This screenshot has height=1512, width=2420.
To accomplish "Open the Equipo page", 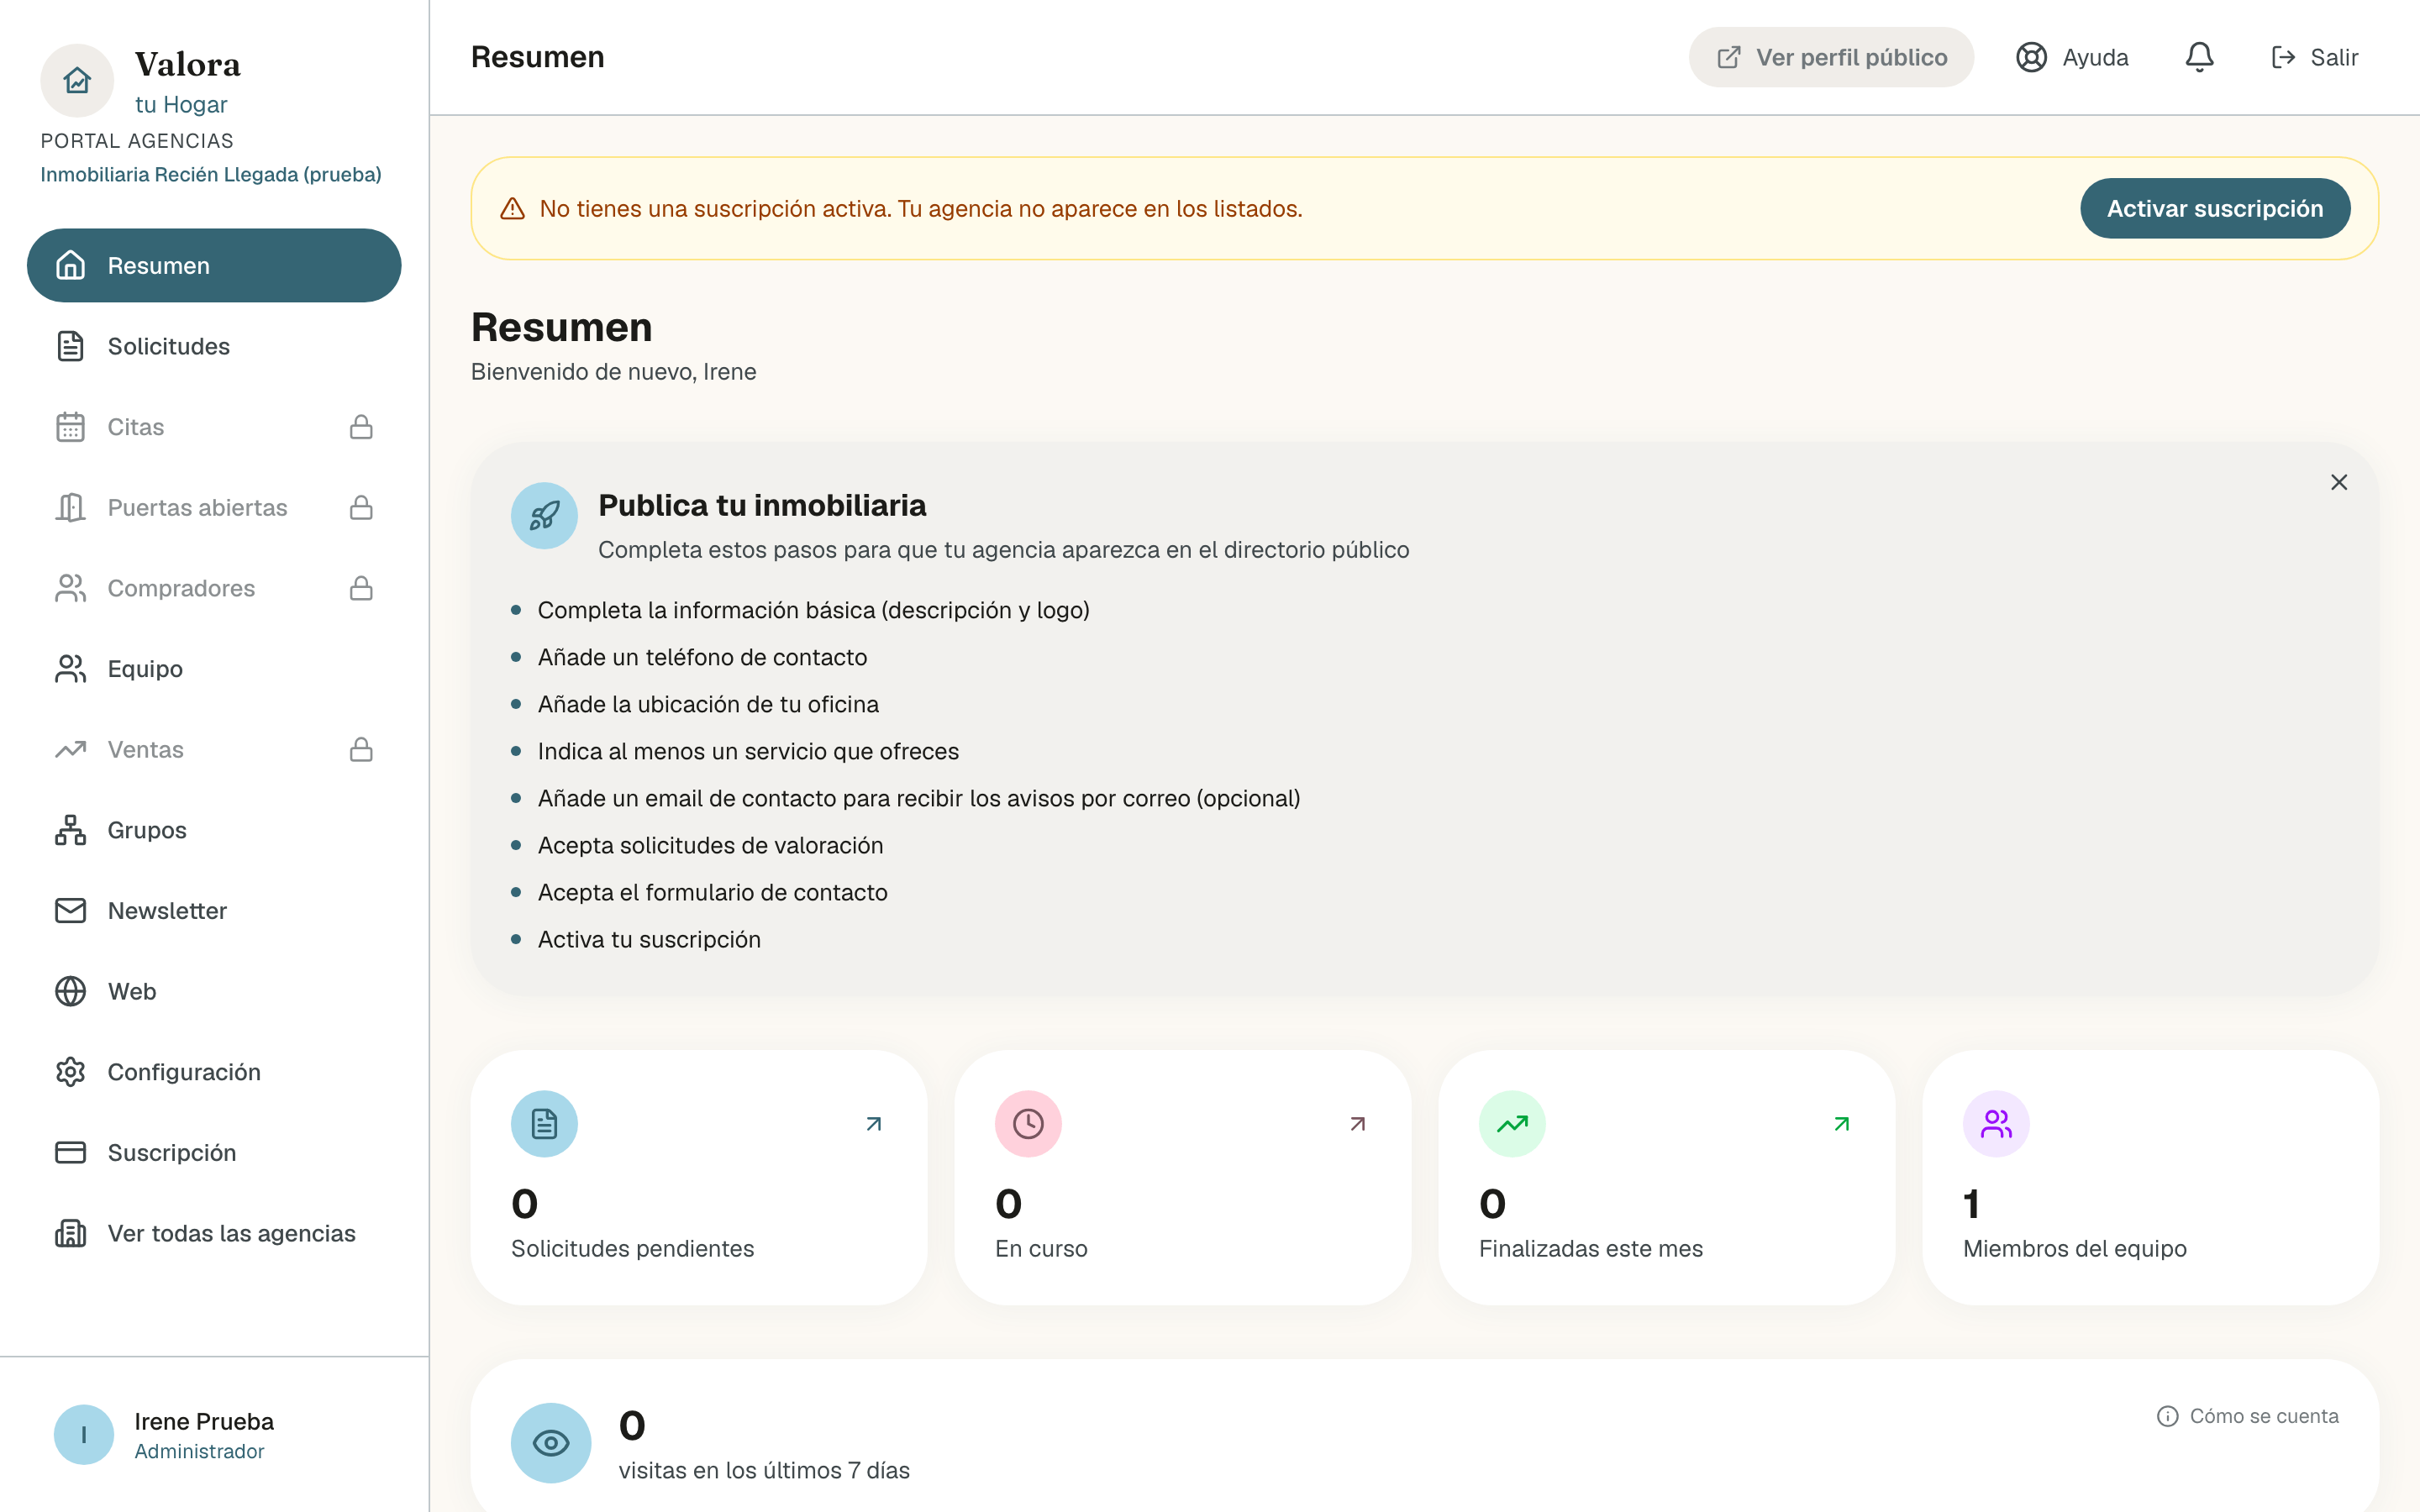I will 214,669.
